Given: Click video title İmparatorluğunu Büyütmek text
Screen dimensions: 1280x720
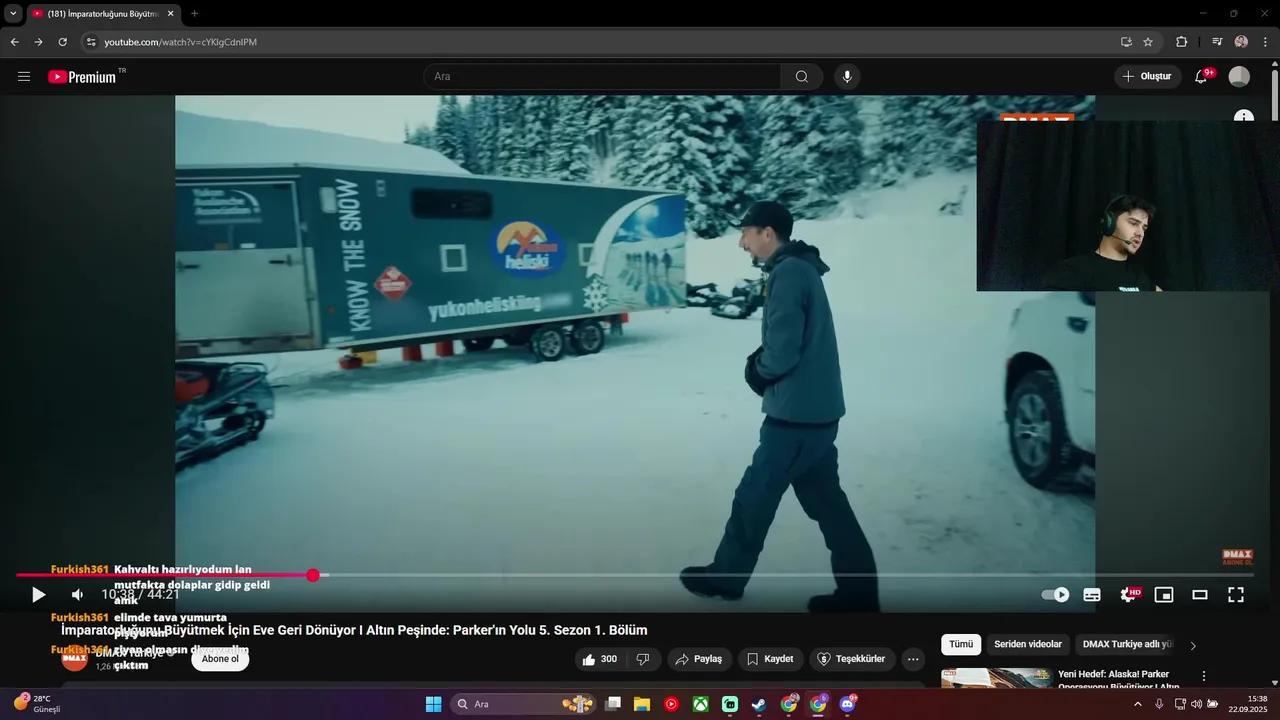Looking at the screenshot, I should pyautogui.click(x=354, y=630).
